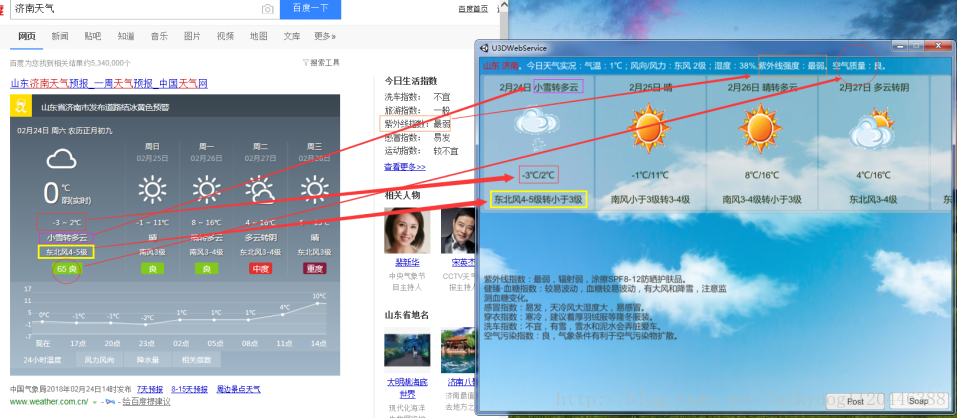Switch to the 降水量 chart tab
Image resolution: width=957 pixels, height=419 pixels.
click(x=147, y=360)
